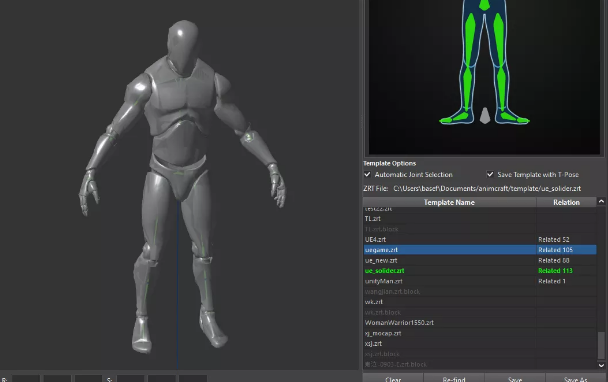The image size is (608, 382).
Task: Select the left shin bone in diagram
Action: [468, 87]
